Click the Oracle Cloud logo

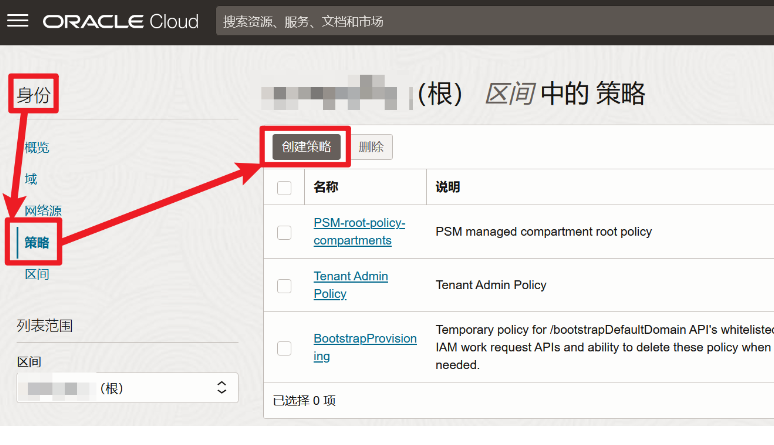tap(120, 21)
